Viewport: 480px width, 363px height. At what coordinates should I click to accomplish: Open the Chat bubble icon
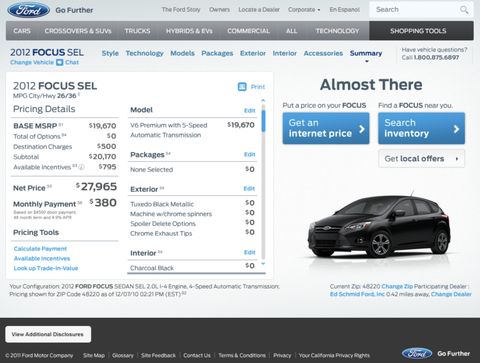click(60, 62)
